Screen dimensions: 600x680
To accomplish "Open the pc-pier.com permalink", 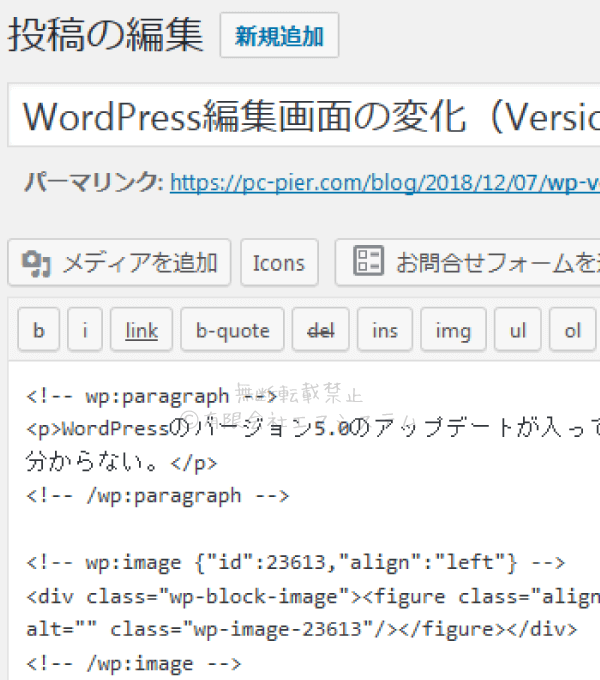I will (x=385, y=183).
